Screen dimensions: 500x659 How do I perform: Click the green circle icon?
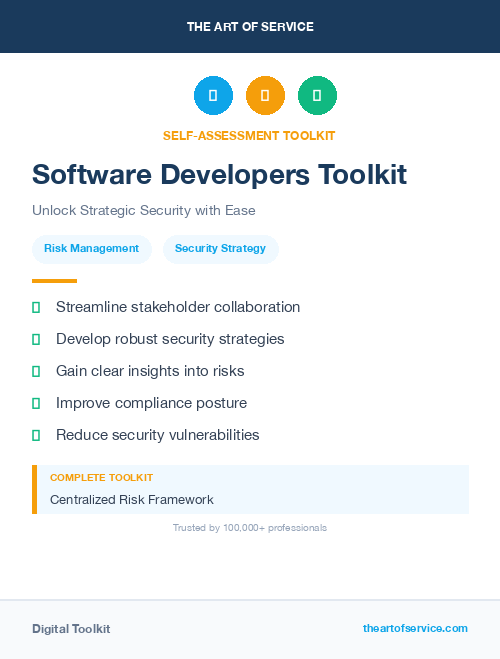pyautogui.click(x=317, y=95)
